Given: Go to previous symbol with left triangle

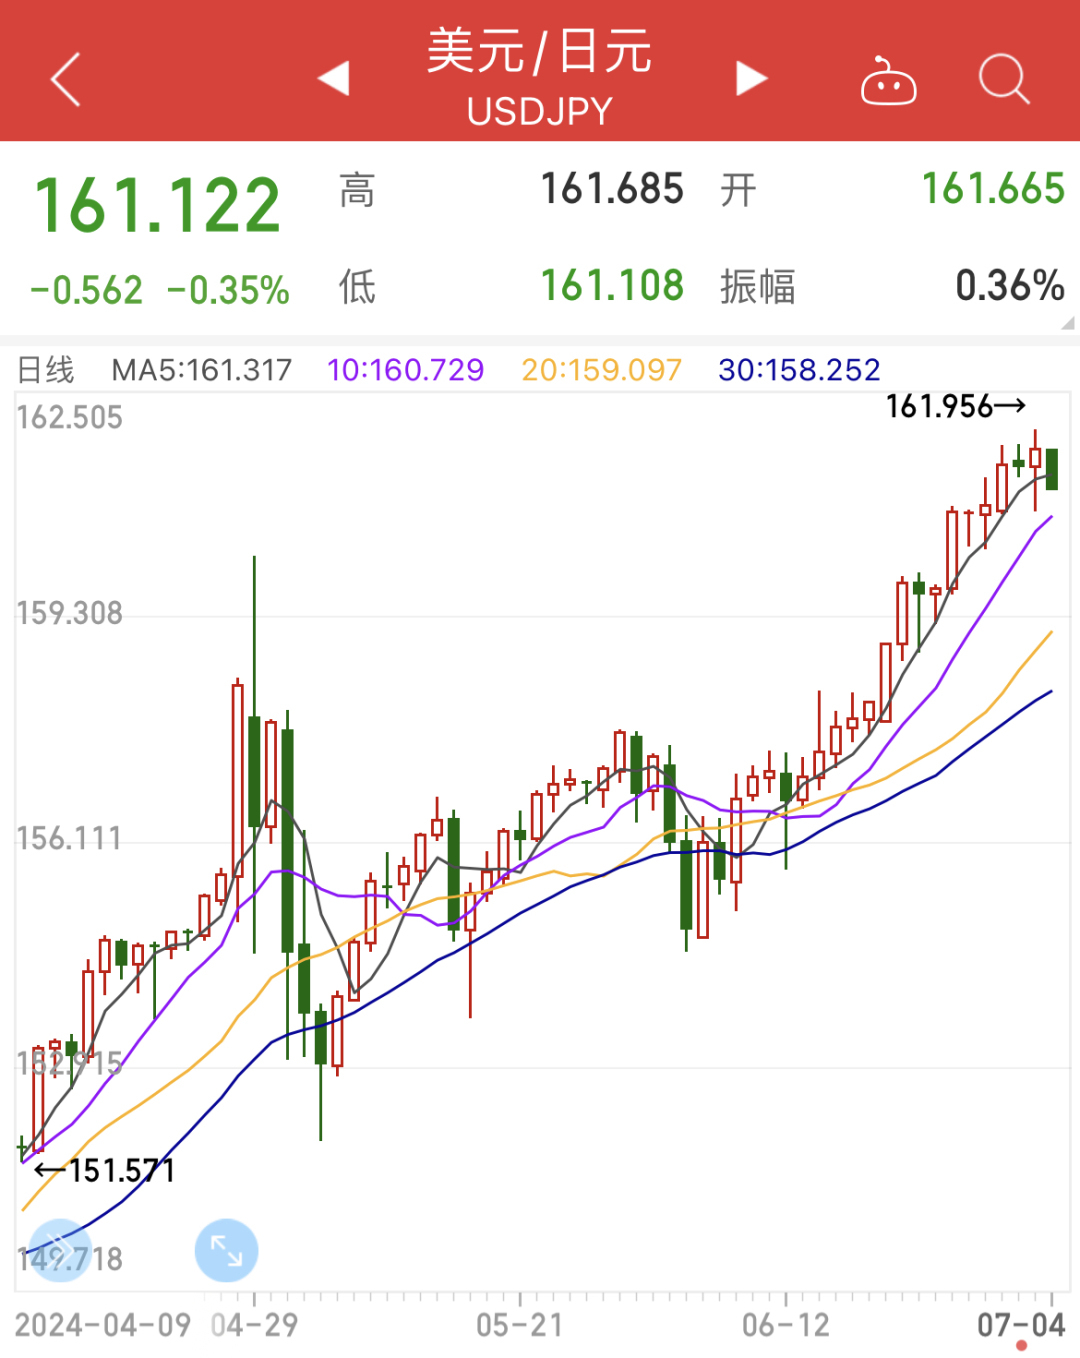Looking at the screenshot, I should pos(334,78).
